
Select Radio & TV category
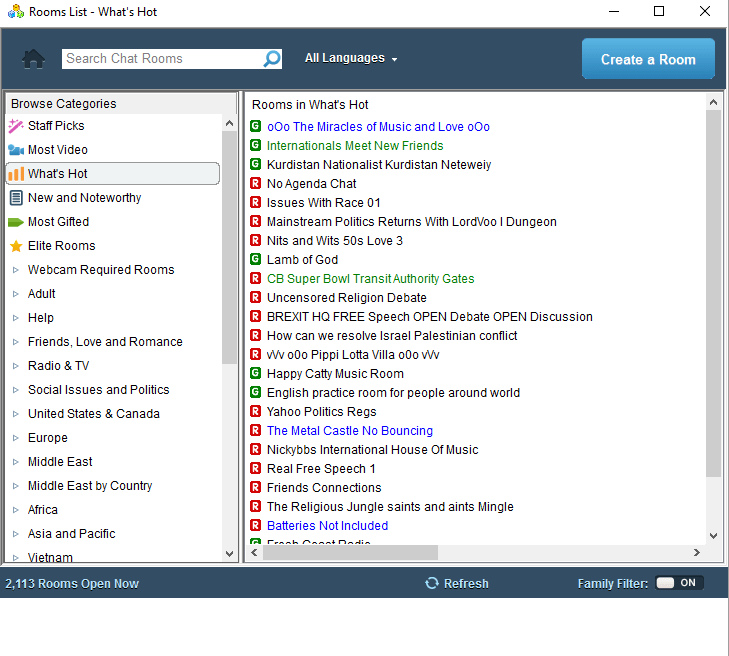[x=58, y=366]
